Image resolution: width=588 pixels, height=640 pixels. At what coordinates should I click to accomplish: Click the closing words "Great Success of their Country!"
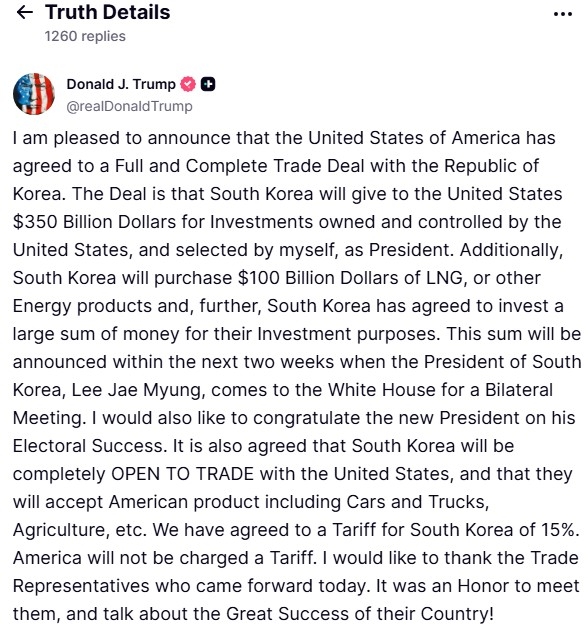[x=360, y=614]
